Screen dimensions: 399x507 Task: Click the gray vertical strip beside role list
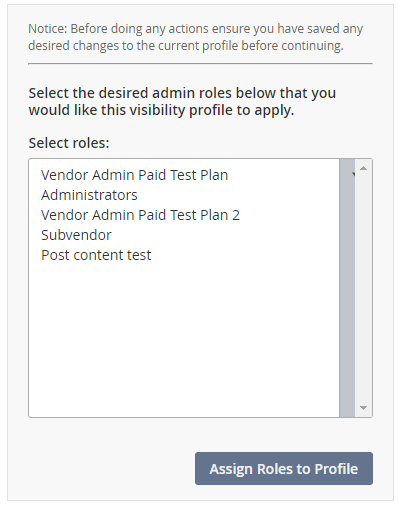[347, 288]
